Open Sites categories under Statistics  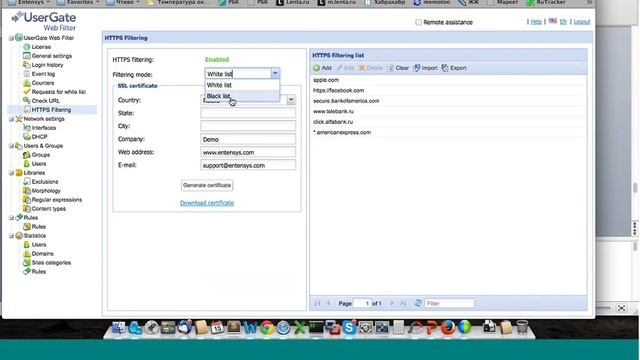[51, 262]
